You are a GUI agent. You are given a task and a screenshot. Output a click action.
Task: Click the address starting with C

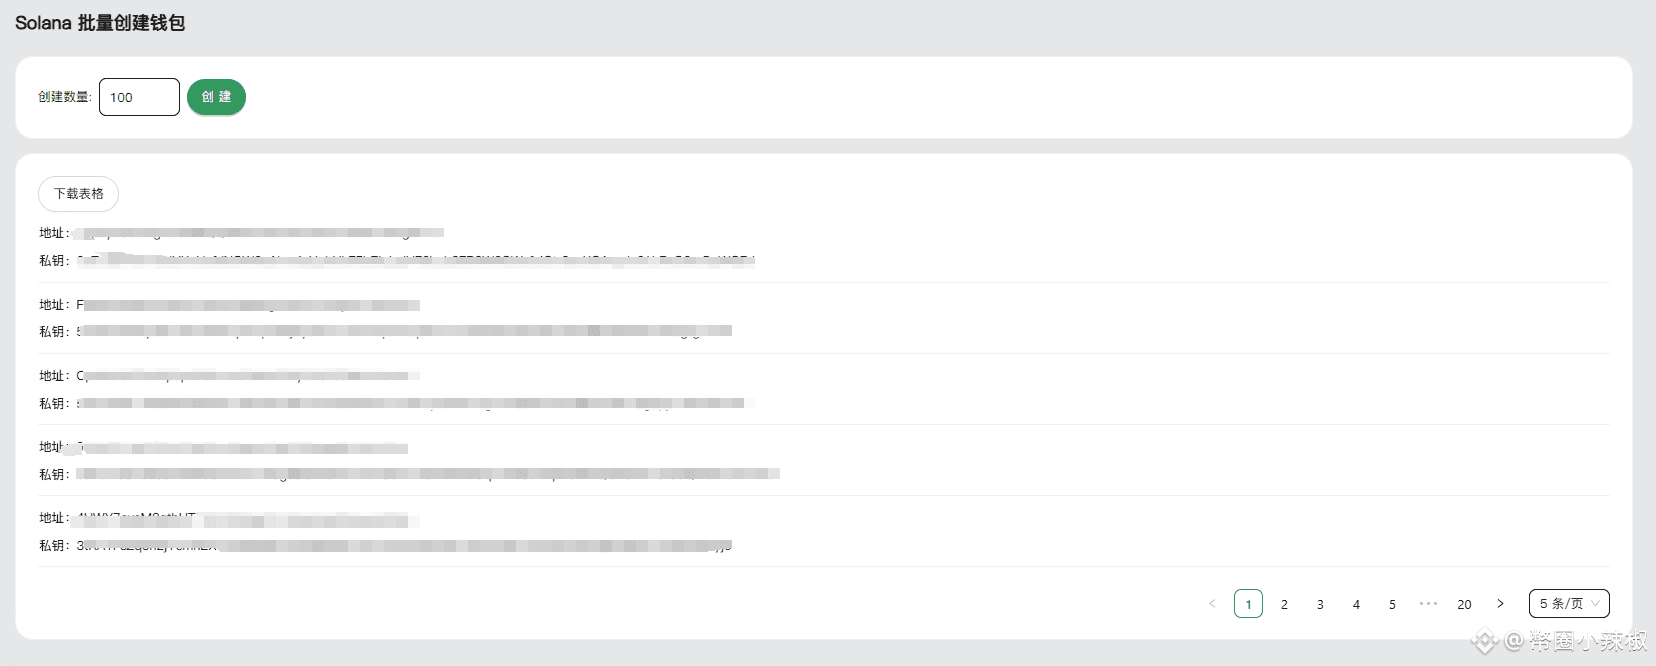pyautogui.click(x=248, y=376)
